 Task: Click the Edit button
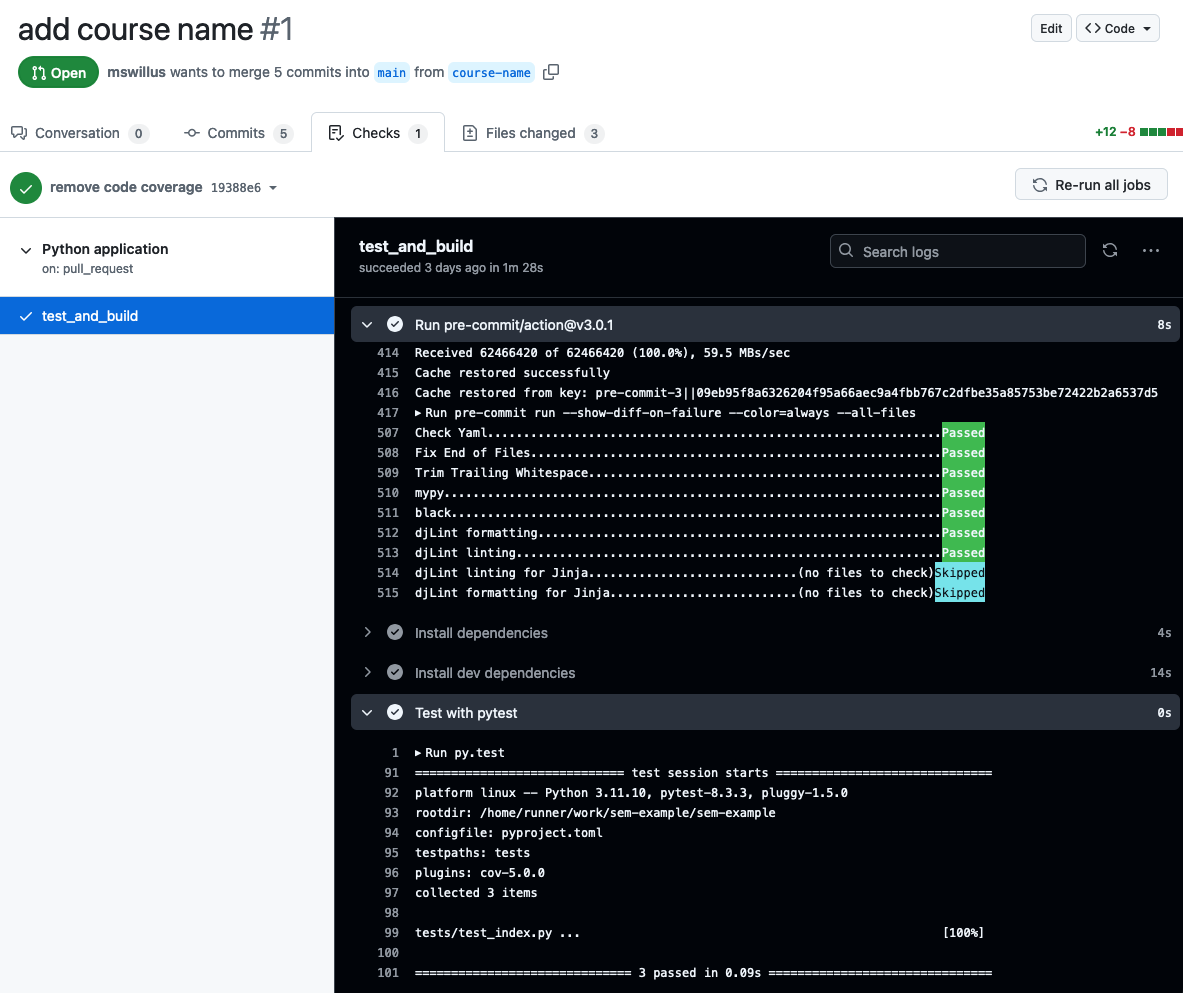tap(1051, 28)
